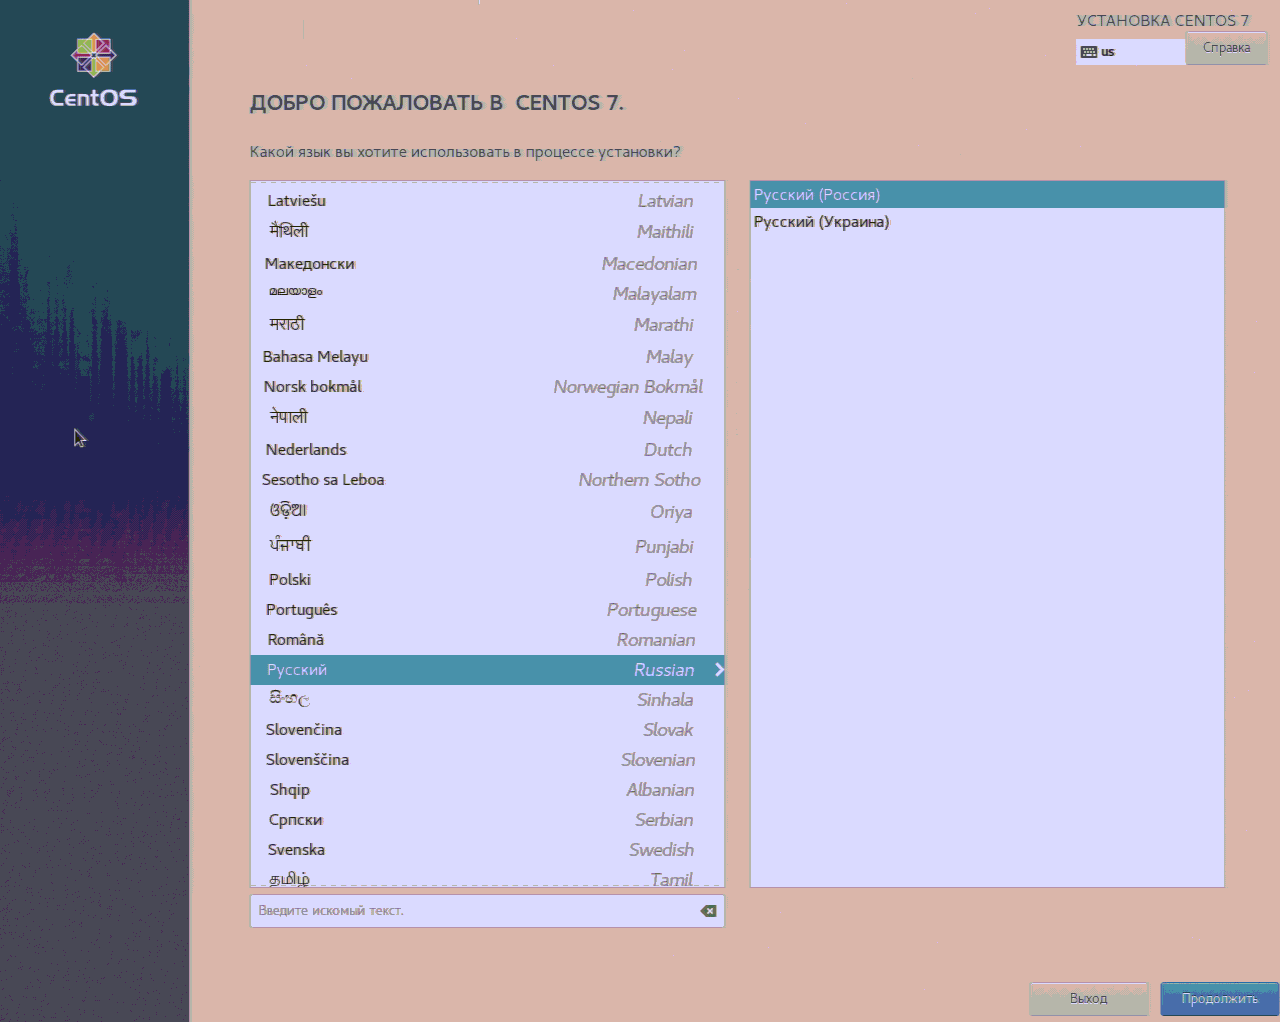The width and height of the screenshot is (1280, 1022).
Task: Select Русский (Украина) locale
Action: click(x=987, y=222)
